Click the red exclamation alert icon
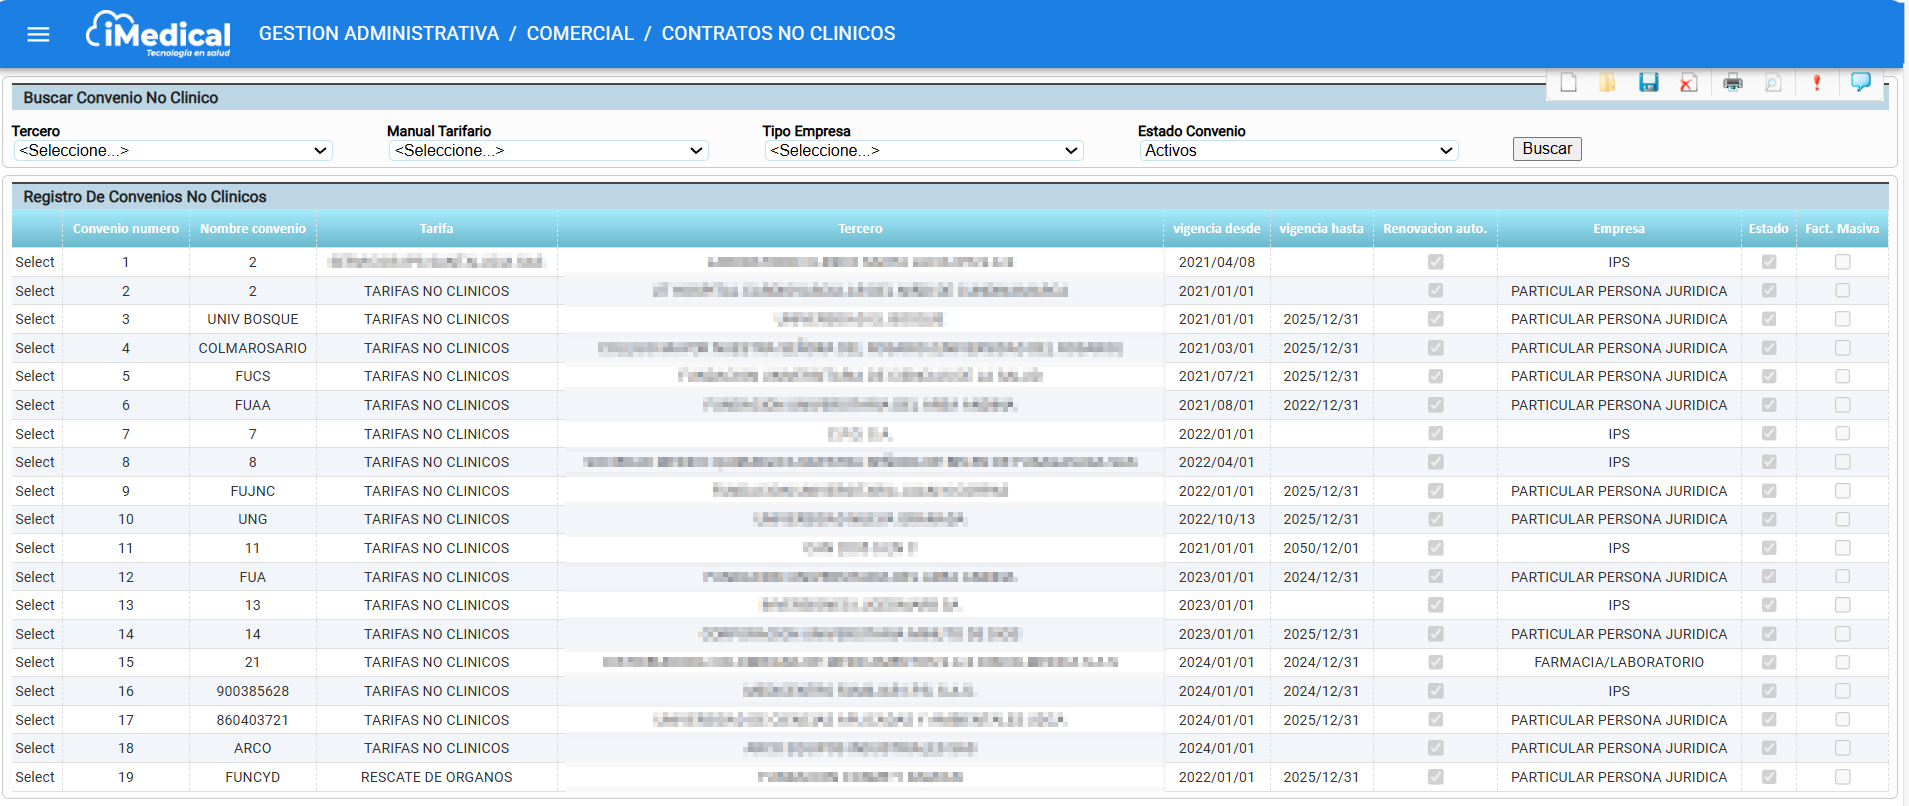Viewport: 1909px width, 806px height. click(1817, 83)
